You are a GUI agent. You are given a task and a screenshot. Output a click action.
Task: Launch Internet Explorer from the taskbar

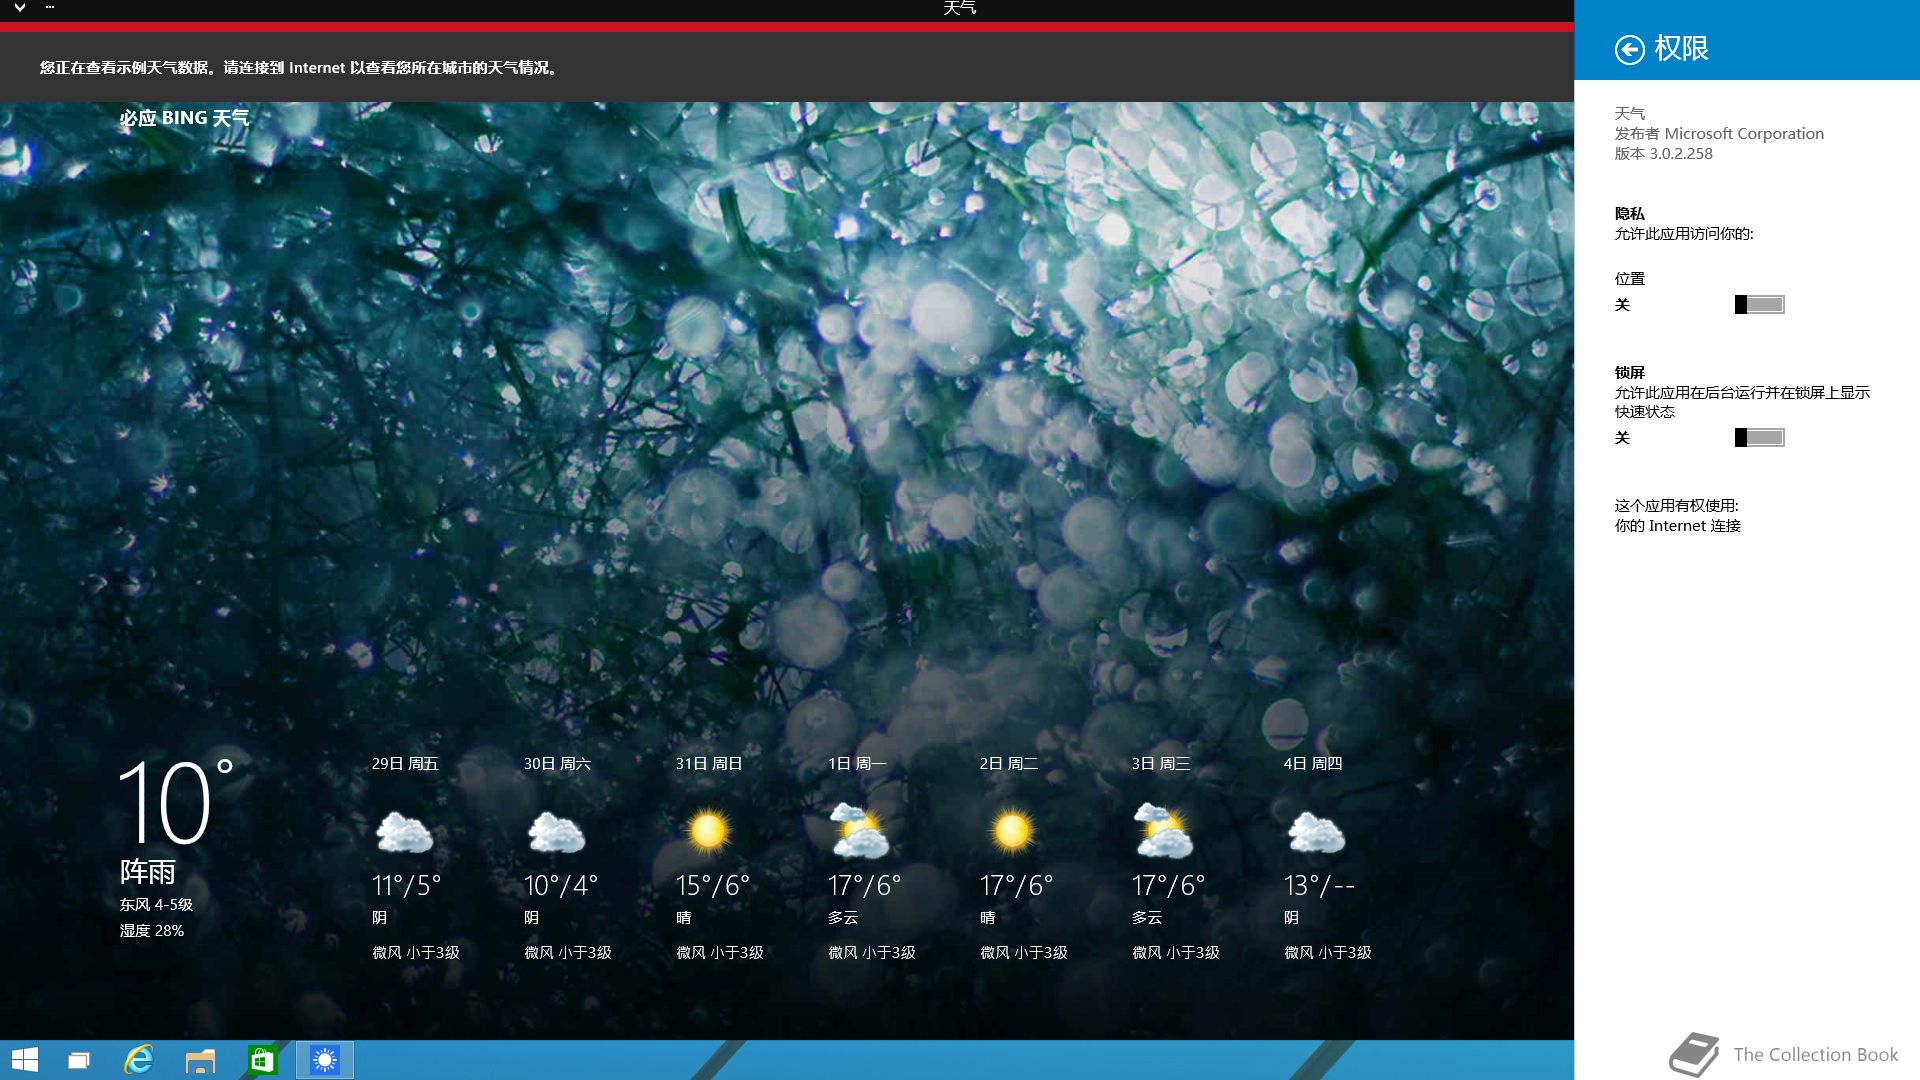point(138,1060)
